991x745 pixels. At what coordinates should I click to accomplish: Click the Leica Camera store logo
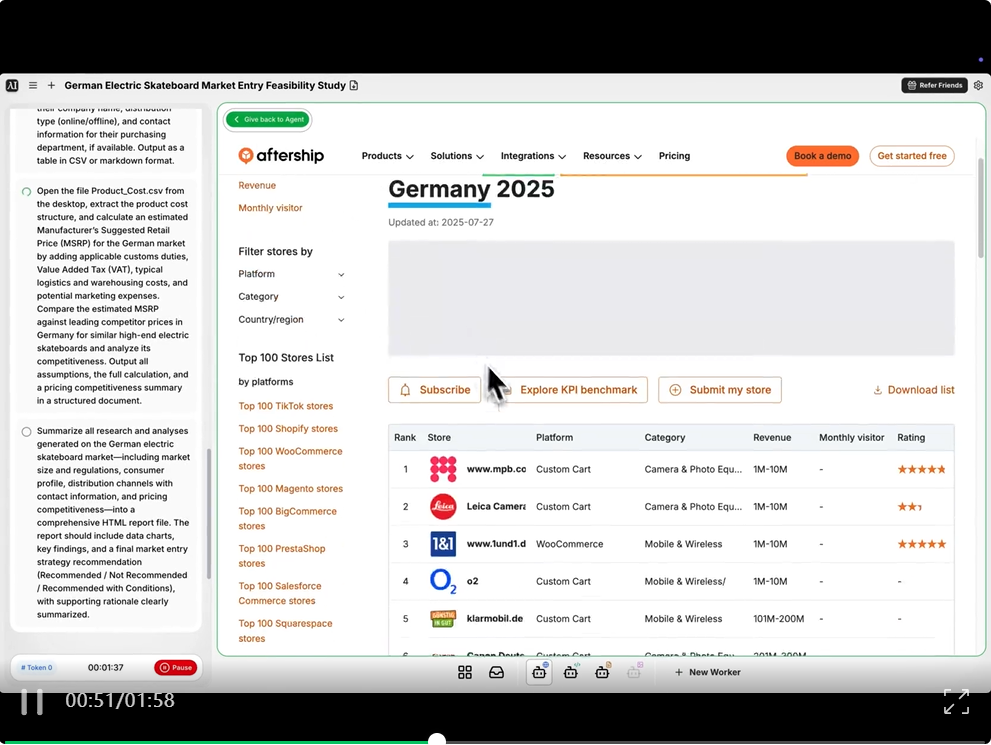pos(443,507)
